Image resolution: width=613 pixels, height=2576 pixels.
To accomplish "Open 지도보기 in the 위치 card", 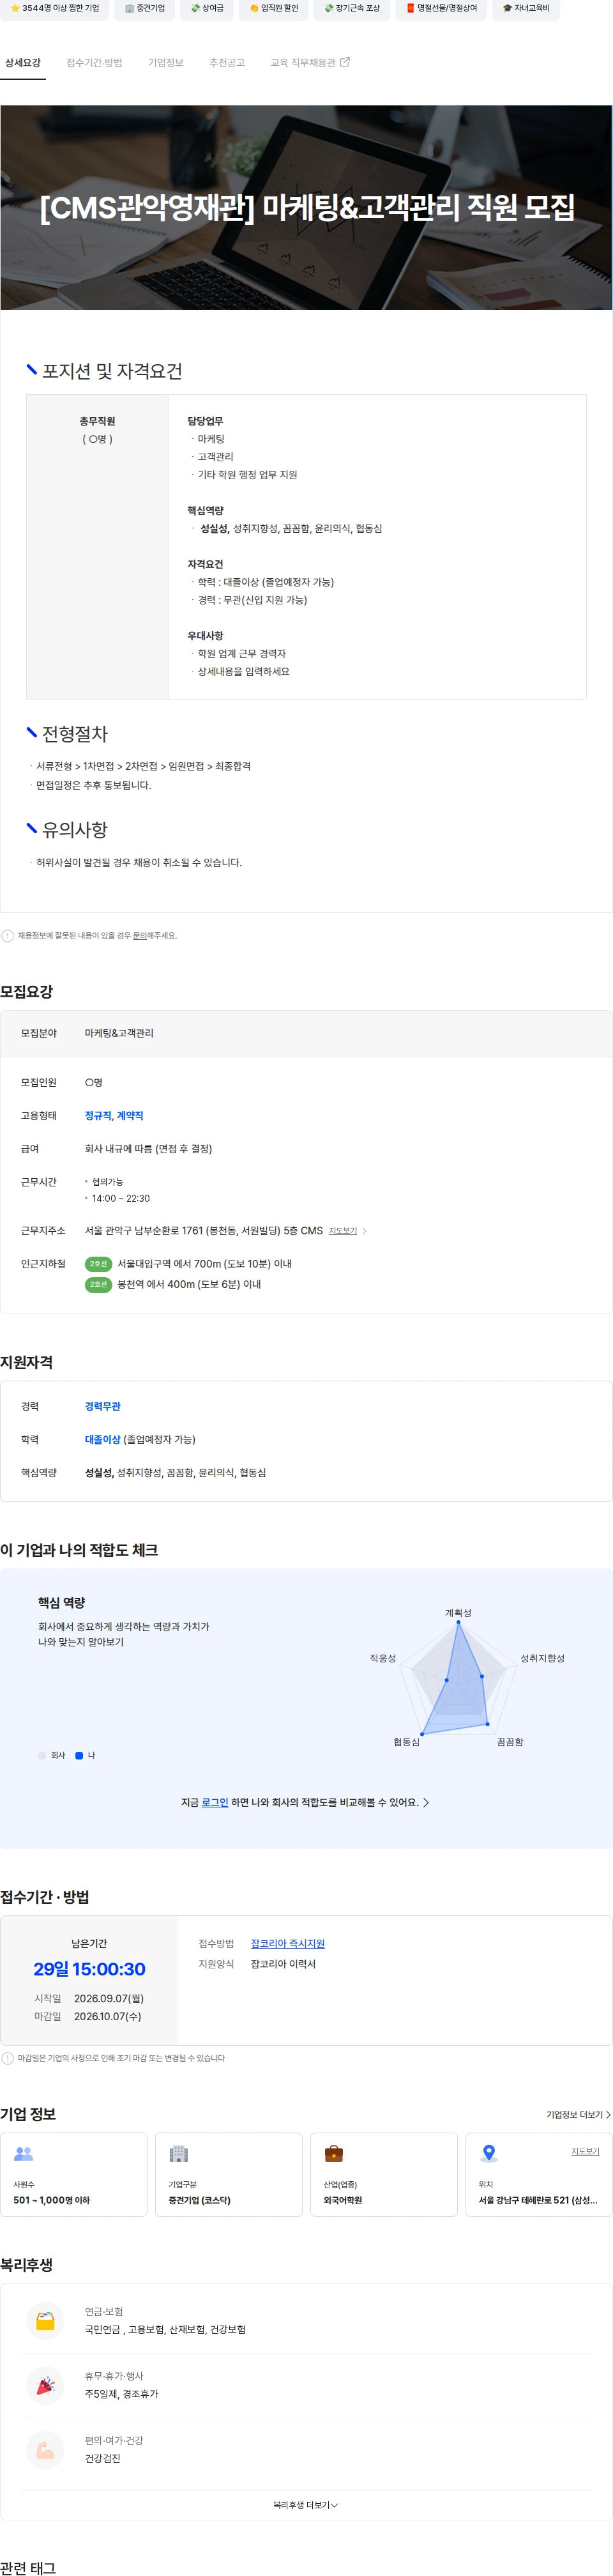I will point(585,2151).
